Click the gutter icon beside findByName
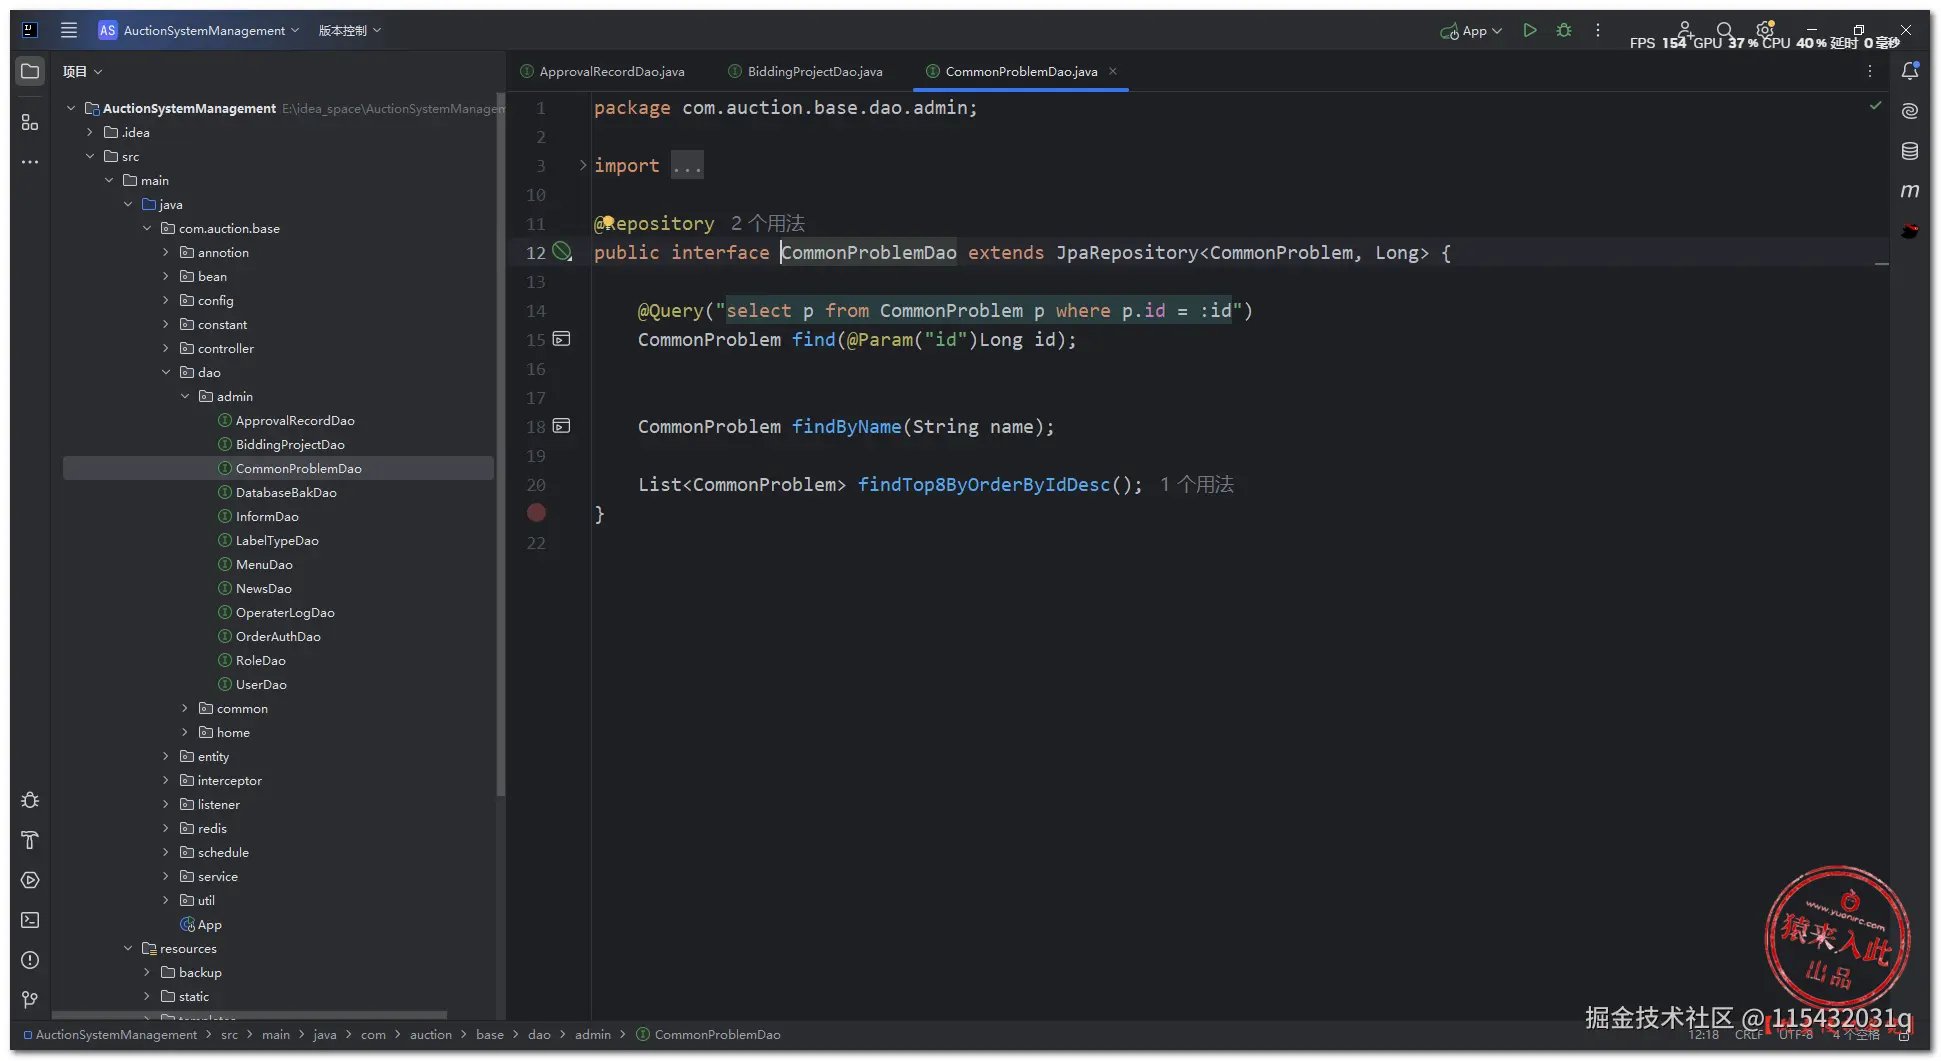 tap(562, 426)
